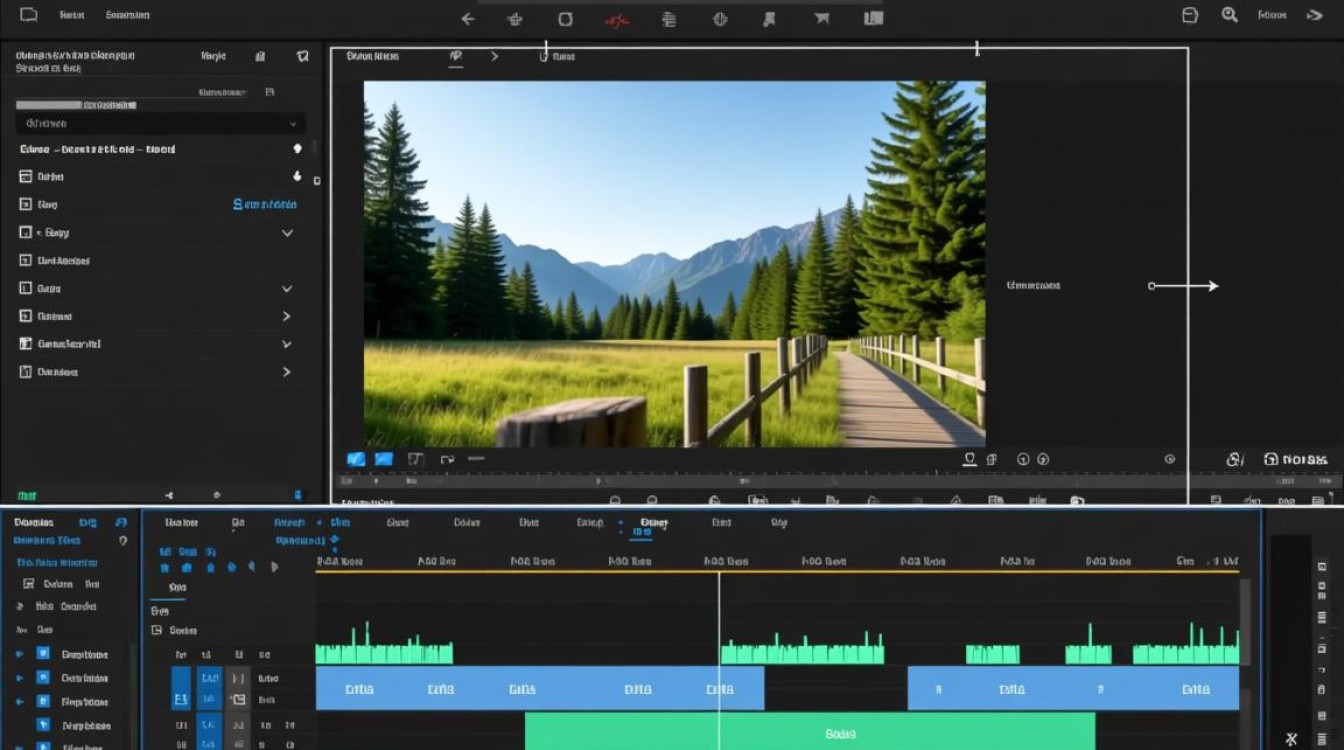Open the second text menu item at top left

click(x=128, y=15)
